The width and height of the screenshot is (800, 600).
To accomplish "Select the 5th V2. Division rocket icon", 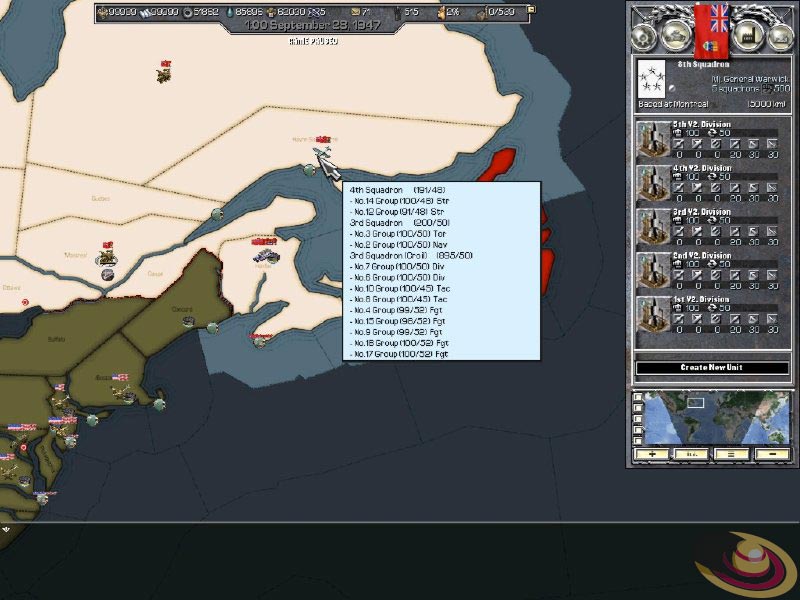I will [x=652, y=141].
